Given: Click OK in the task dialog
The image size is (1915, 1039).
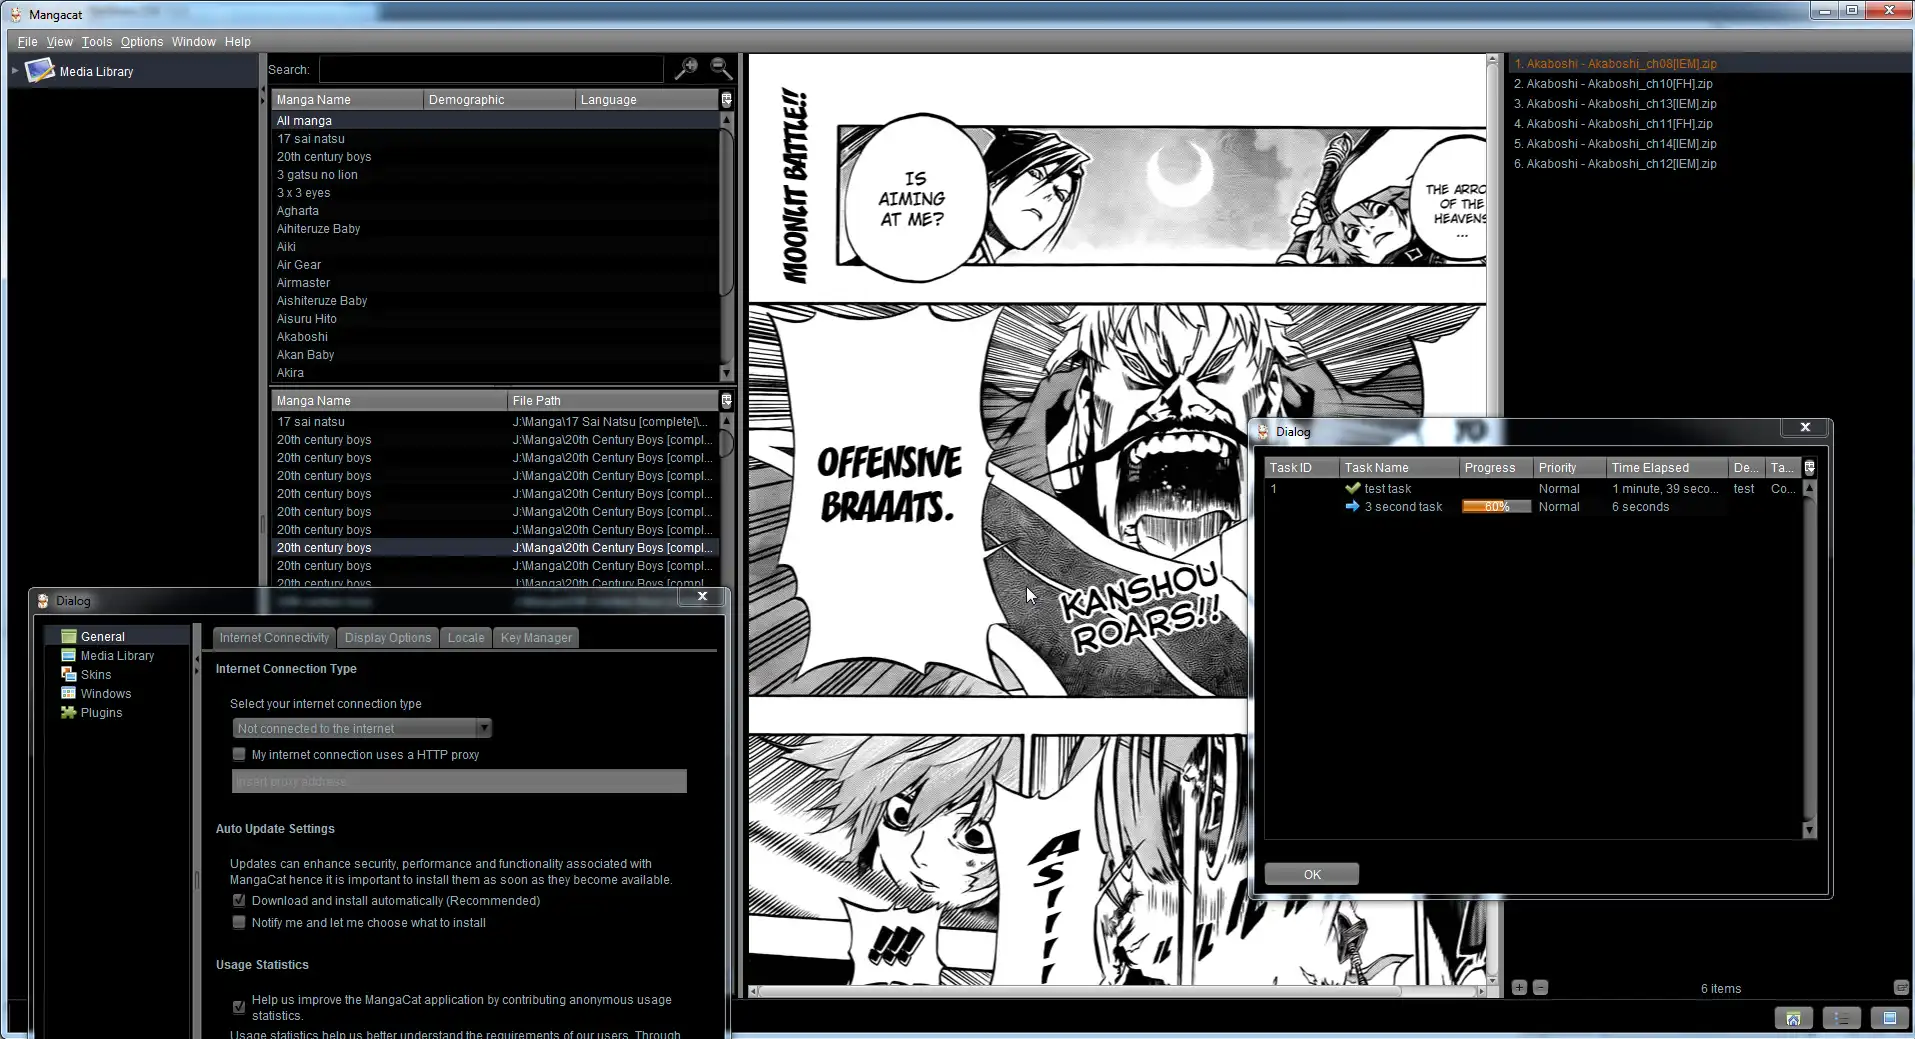Looking at the screenshot, I should tap(1312, 874).
